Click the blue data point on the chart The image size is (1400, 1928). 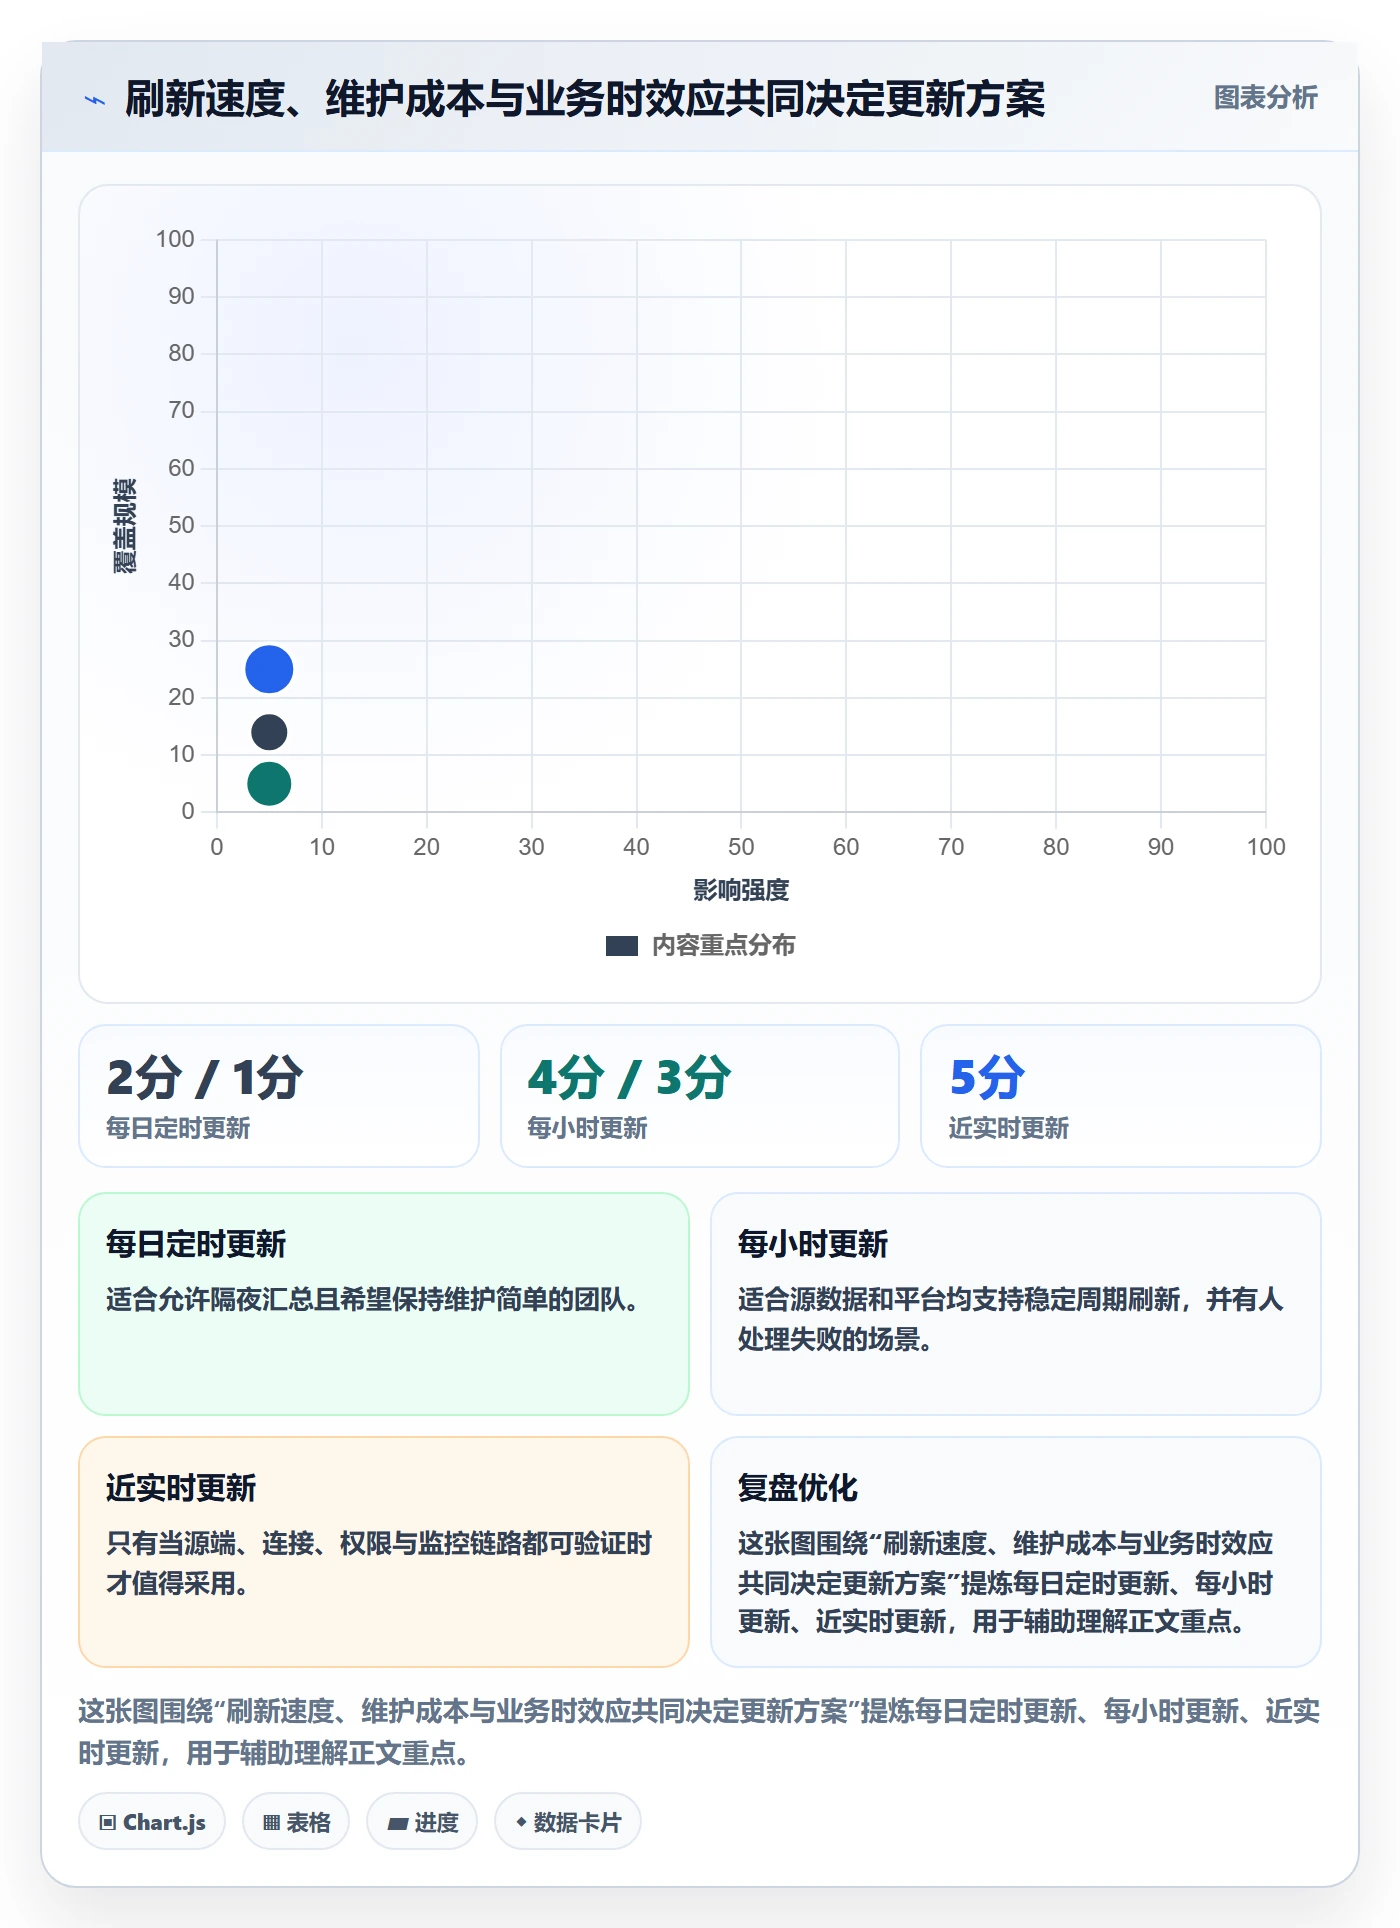(x=269, y=669)
